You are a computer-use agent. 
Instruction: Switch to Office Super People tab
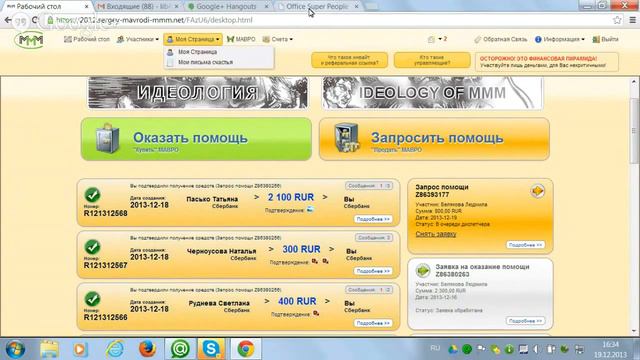(x=318, y=7)
